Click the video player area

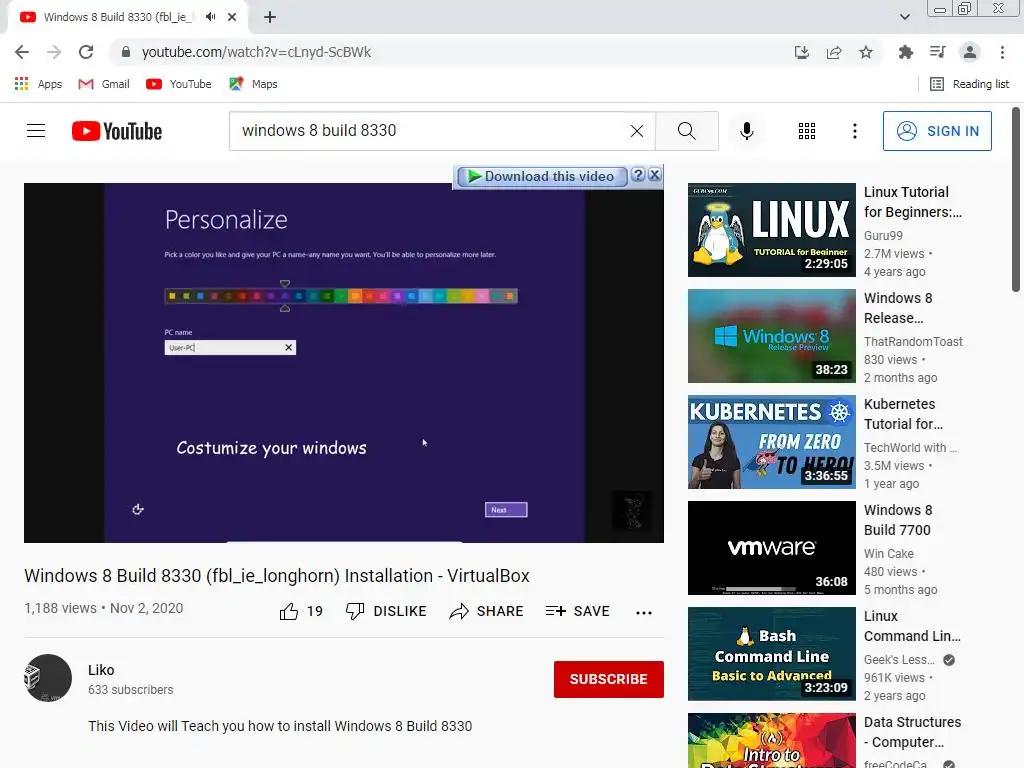point(344,362)
